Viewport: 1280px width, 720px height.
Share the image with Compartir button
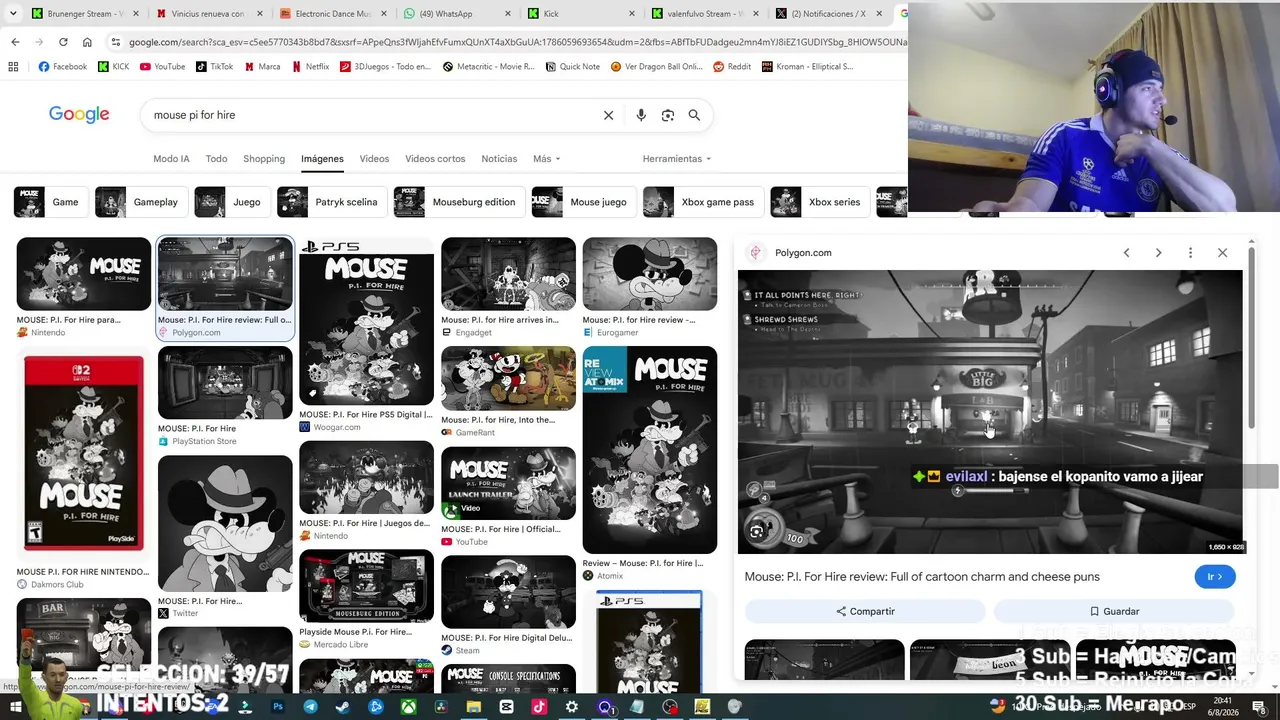coord(865,611)
